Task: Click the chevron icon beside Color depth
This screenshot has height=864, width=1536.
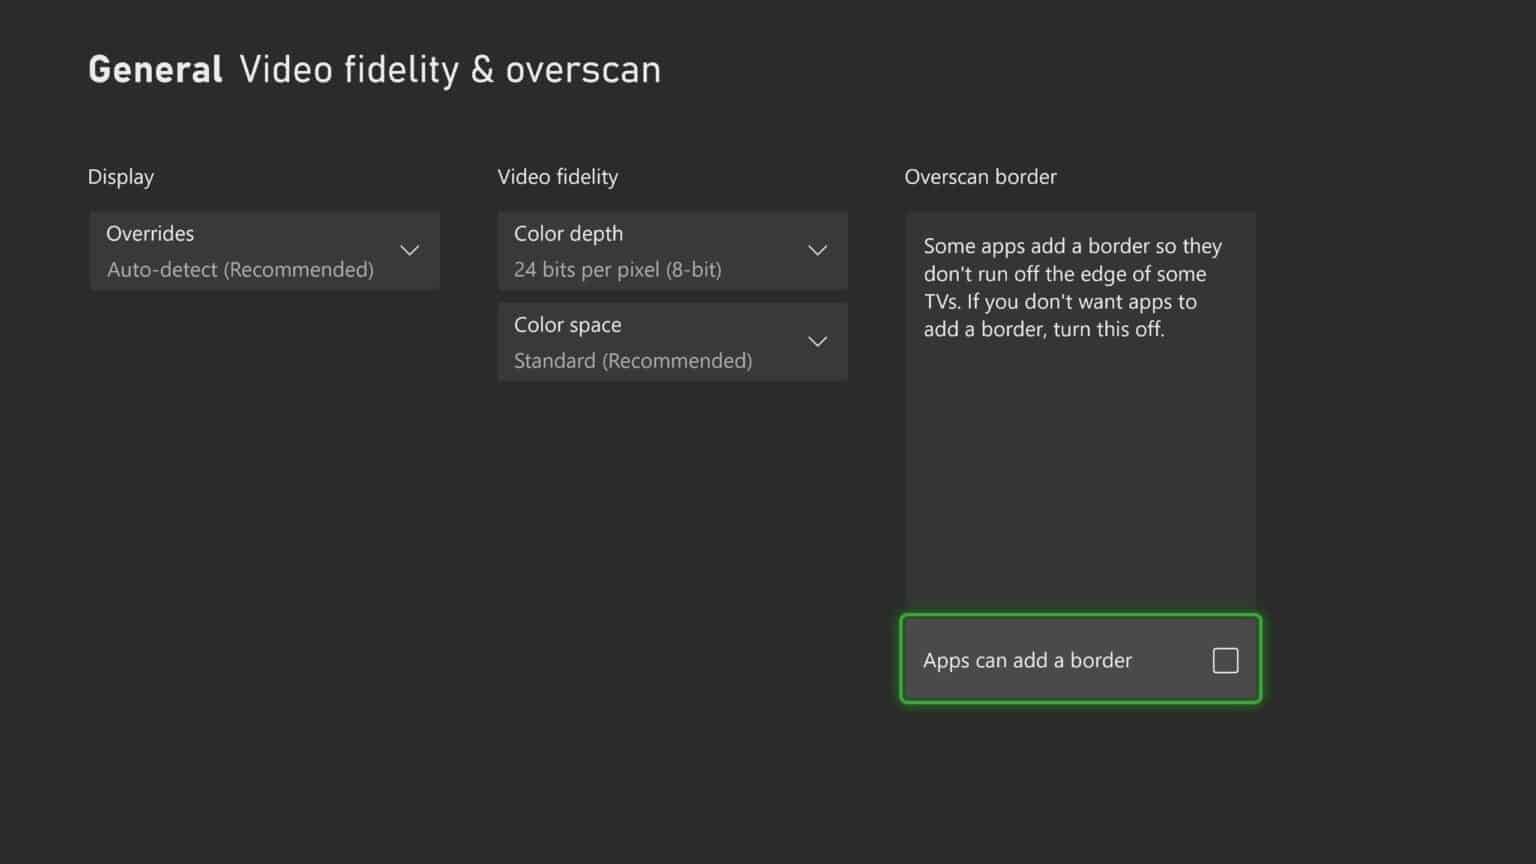Action: (817, 250)
